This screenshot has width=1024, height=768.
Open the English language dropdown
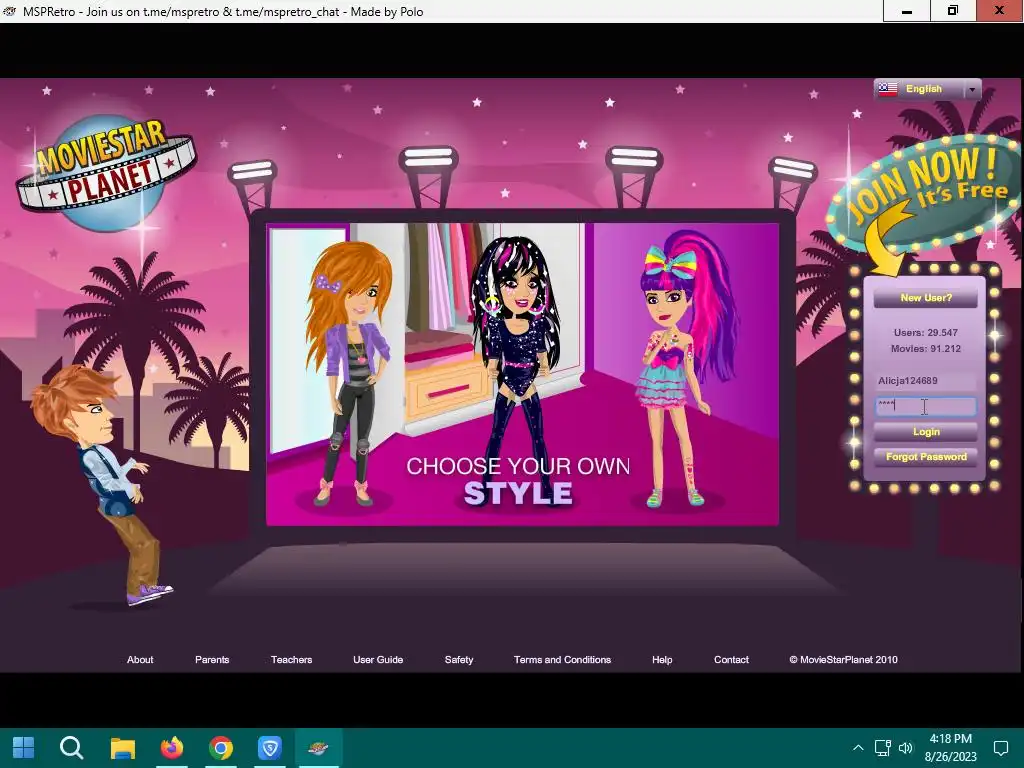(927, 89)
